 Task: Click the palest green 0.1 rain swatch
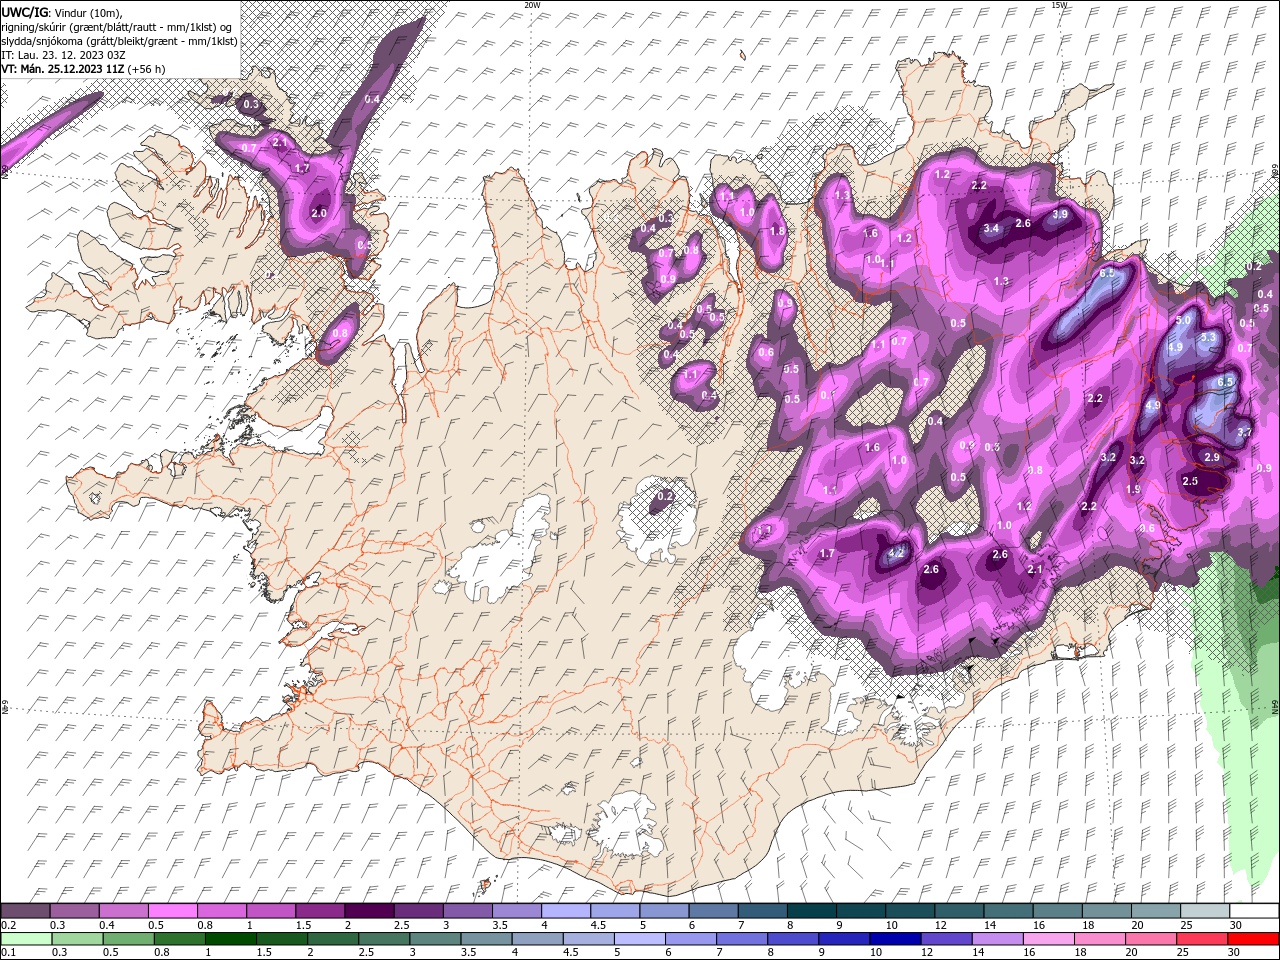click(x=26, y=939)
